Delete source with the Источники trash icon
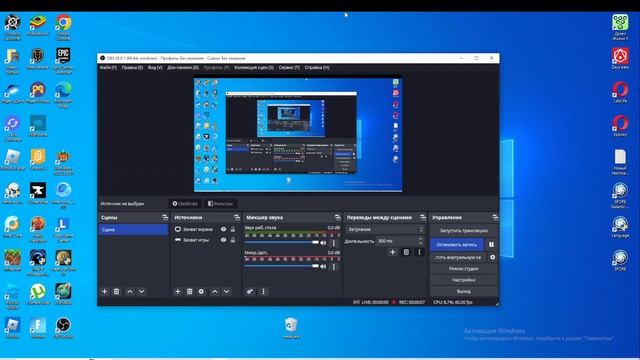Screen dimensions: 640x360 click(x=189, y=291)
